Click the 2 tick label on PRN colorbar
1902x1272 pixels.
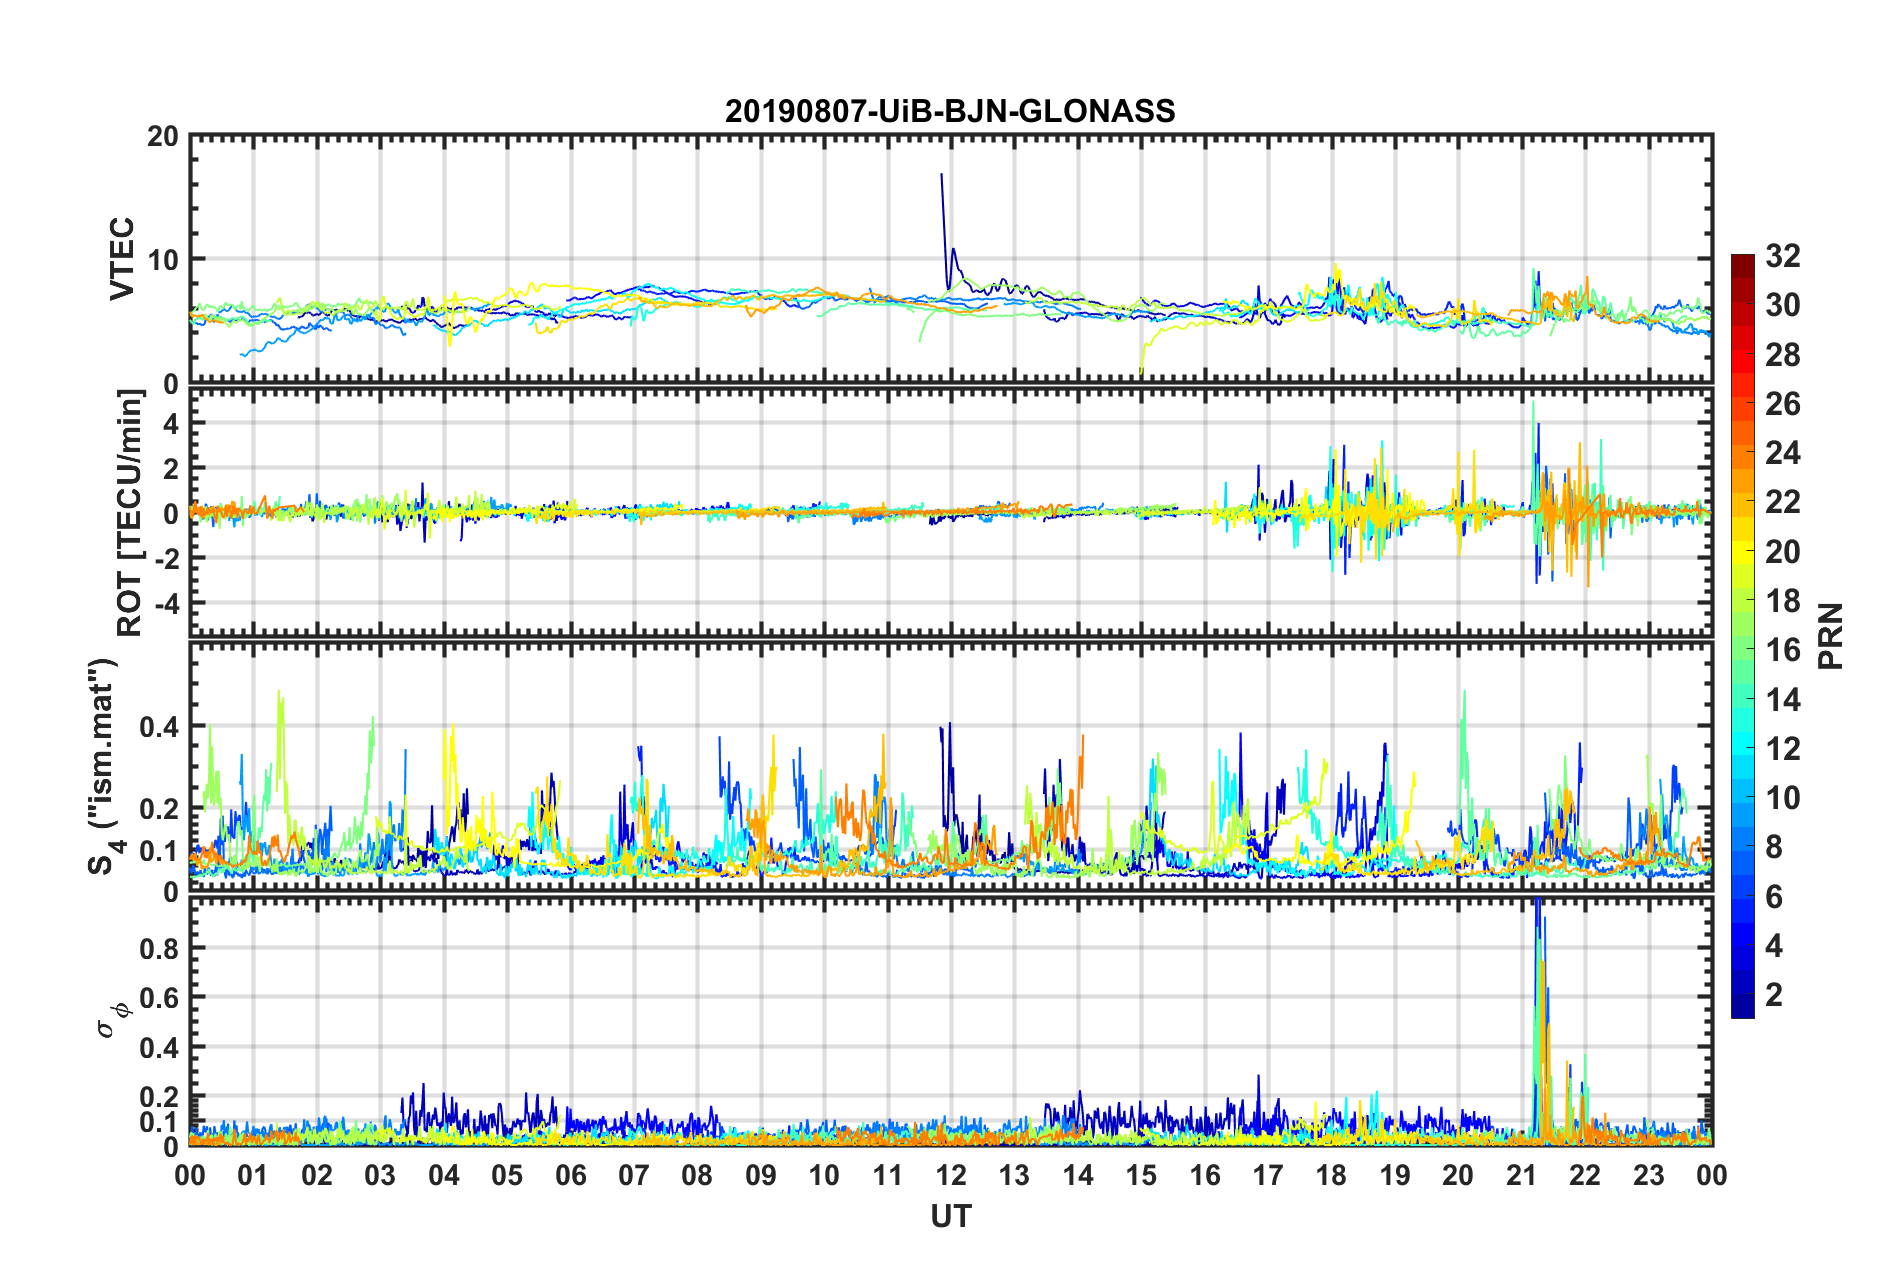tap(1774, 995)
